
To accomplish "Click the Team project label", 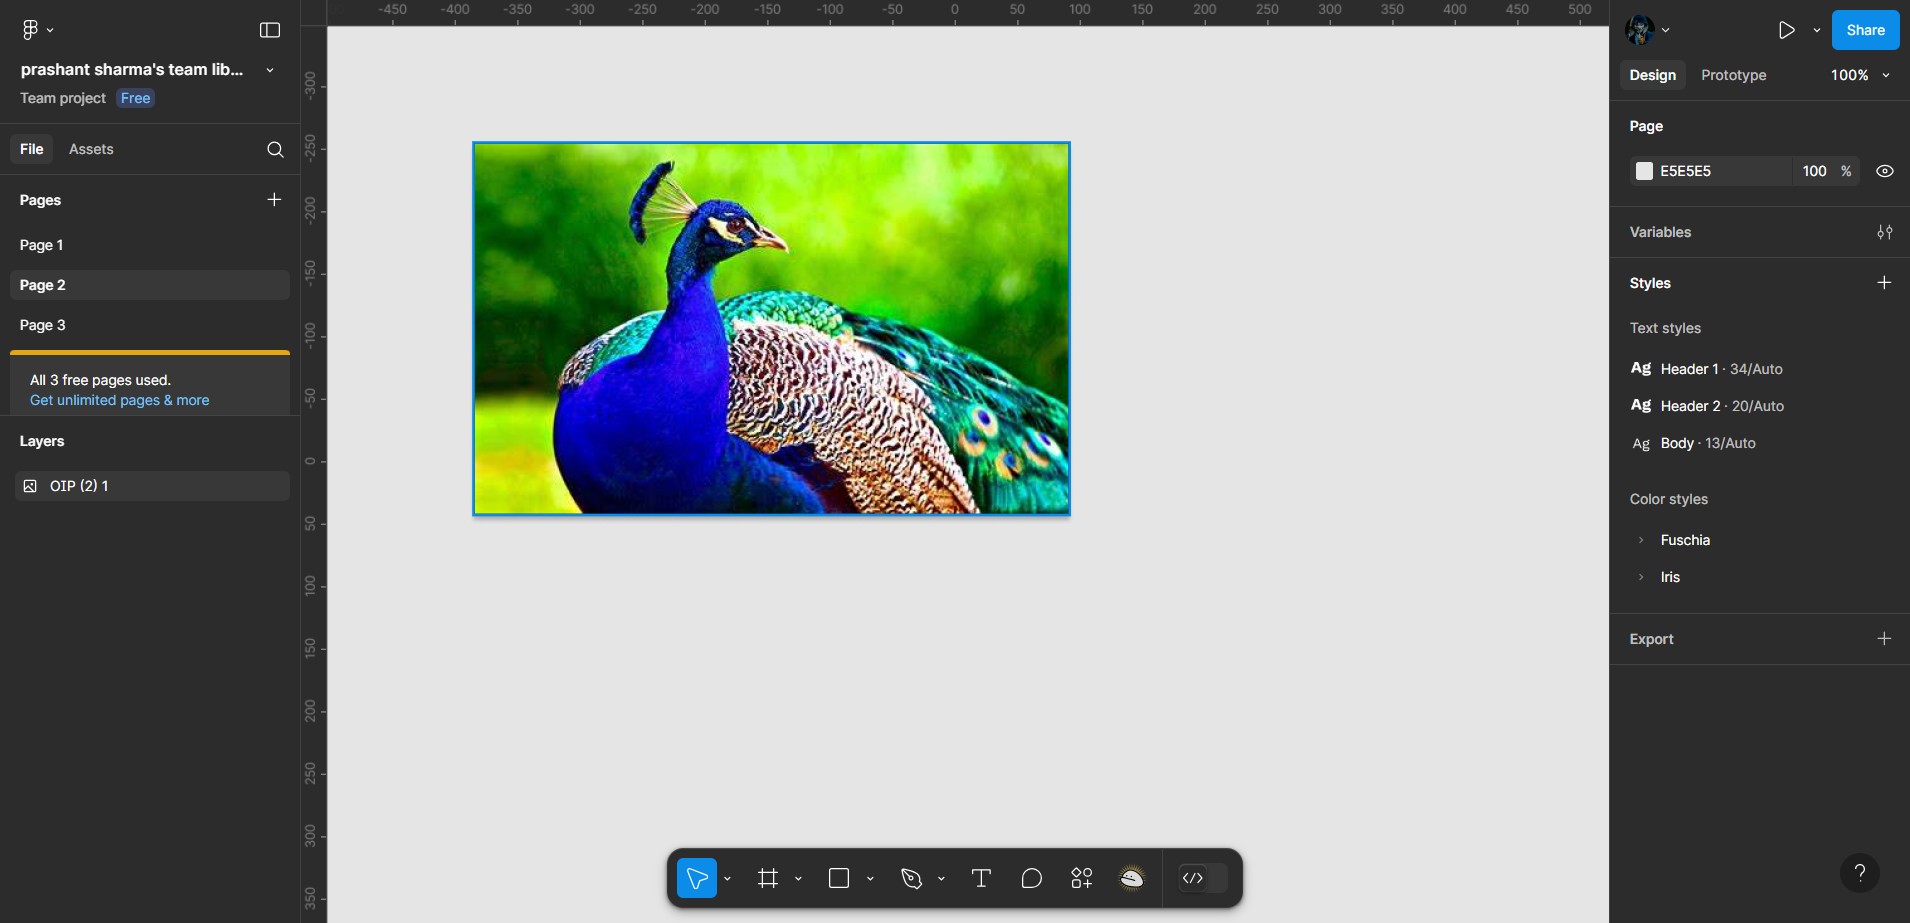I will (63, 98).
